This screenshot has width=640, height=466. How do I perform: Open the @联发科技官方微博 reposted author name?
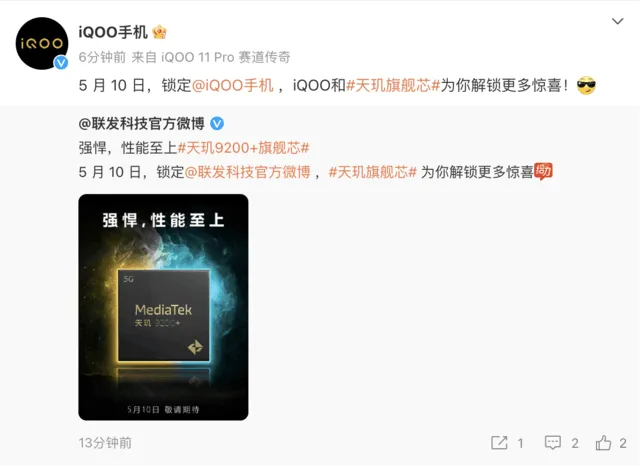click(x=142, y=123)
